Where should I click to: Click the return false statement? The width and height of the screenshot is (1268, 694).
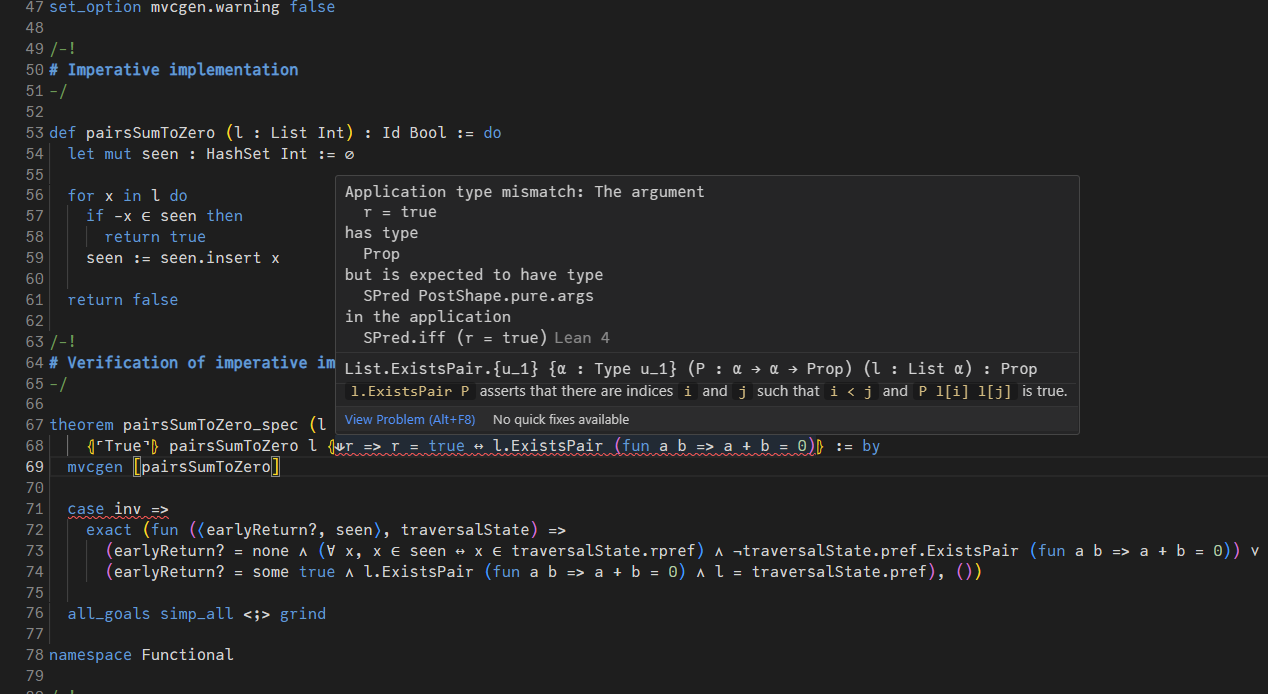pos(122,300)
